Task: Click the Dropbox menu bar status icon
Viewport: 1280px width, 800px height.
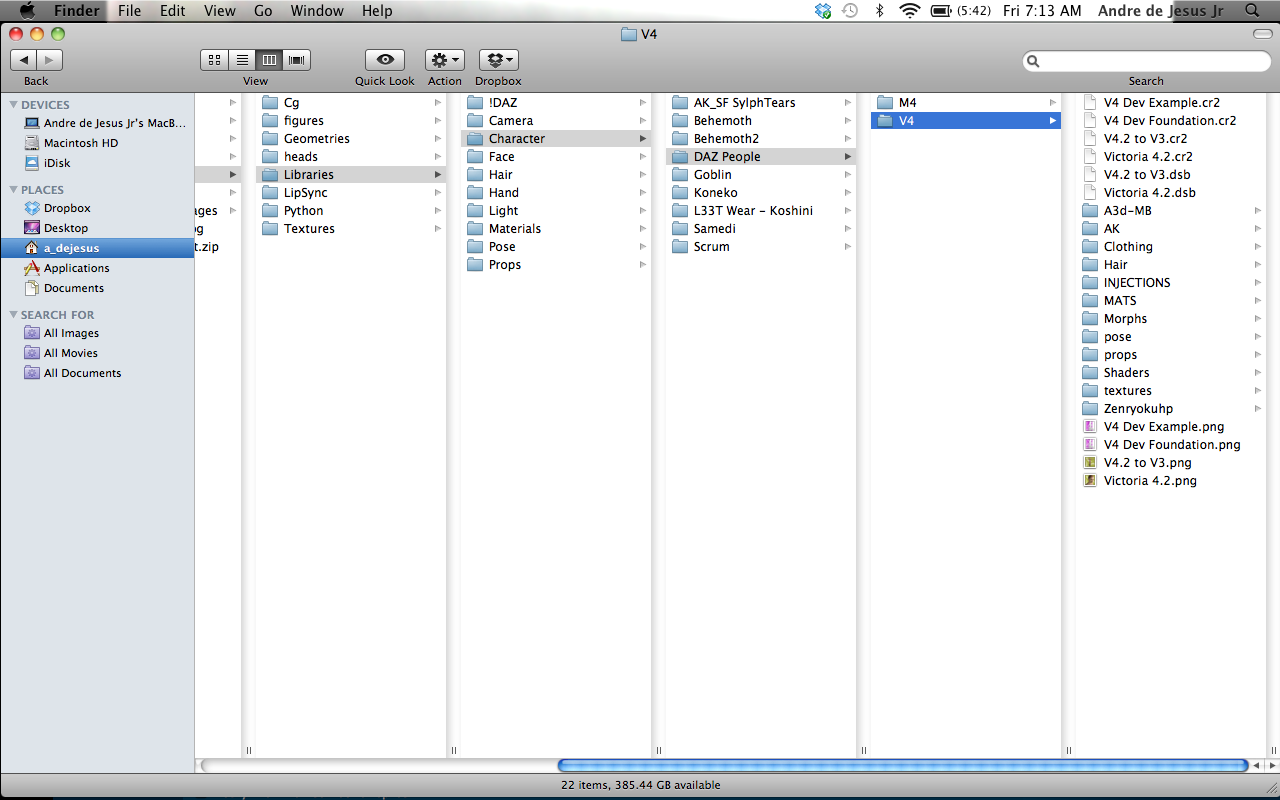Action: [823, 11]
